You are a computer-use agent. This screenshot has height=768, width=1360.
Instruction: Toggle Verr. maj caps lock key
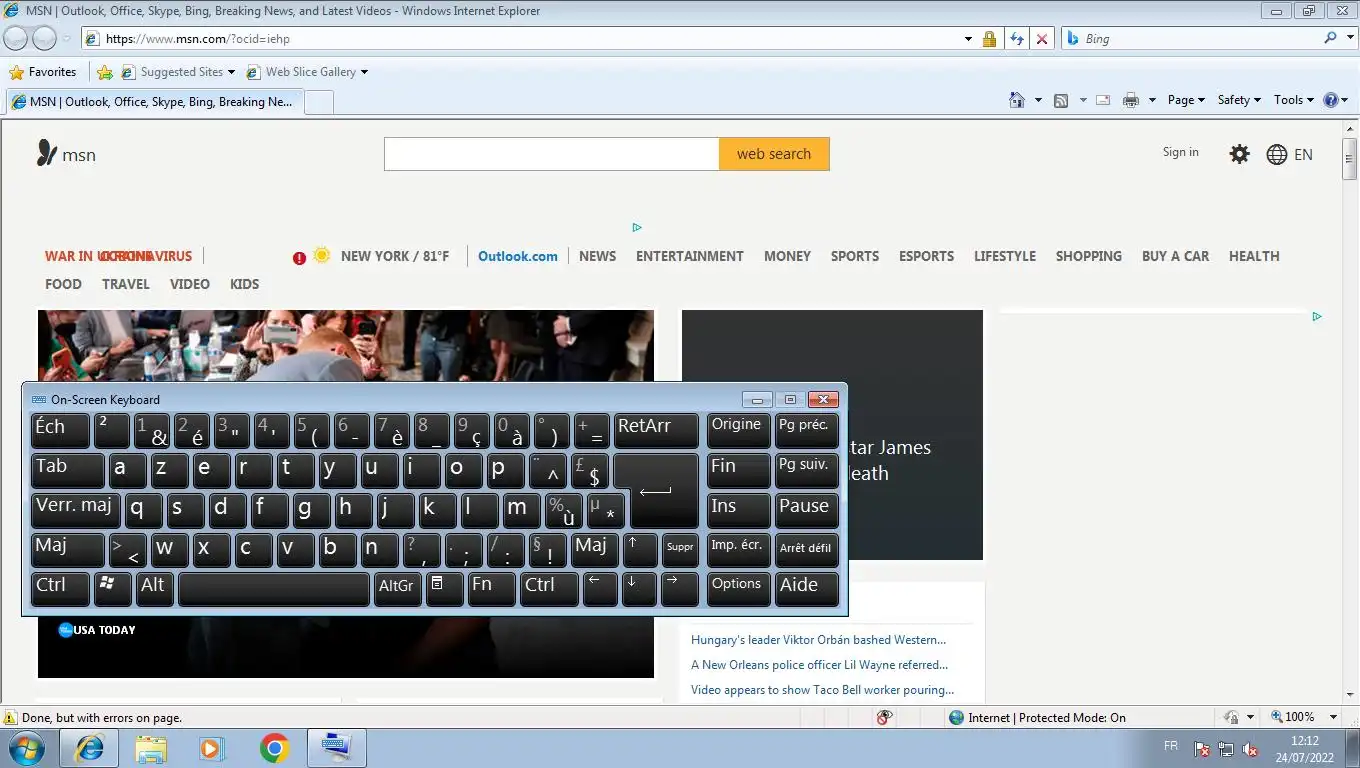[x=76, y=510]
